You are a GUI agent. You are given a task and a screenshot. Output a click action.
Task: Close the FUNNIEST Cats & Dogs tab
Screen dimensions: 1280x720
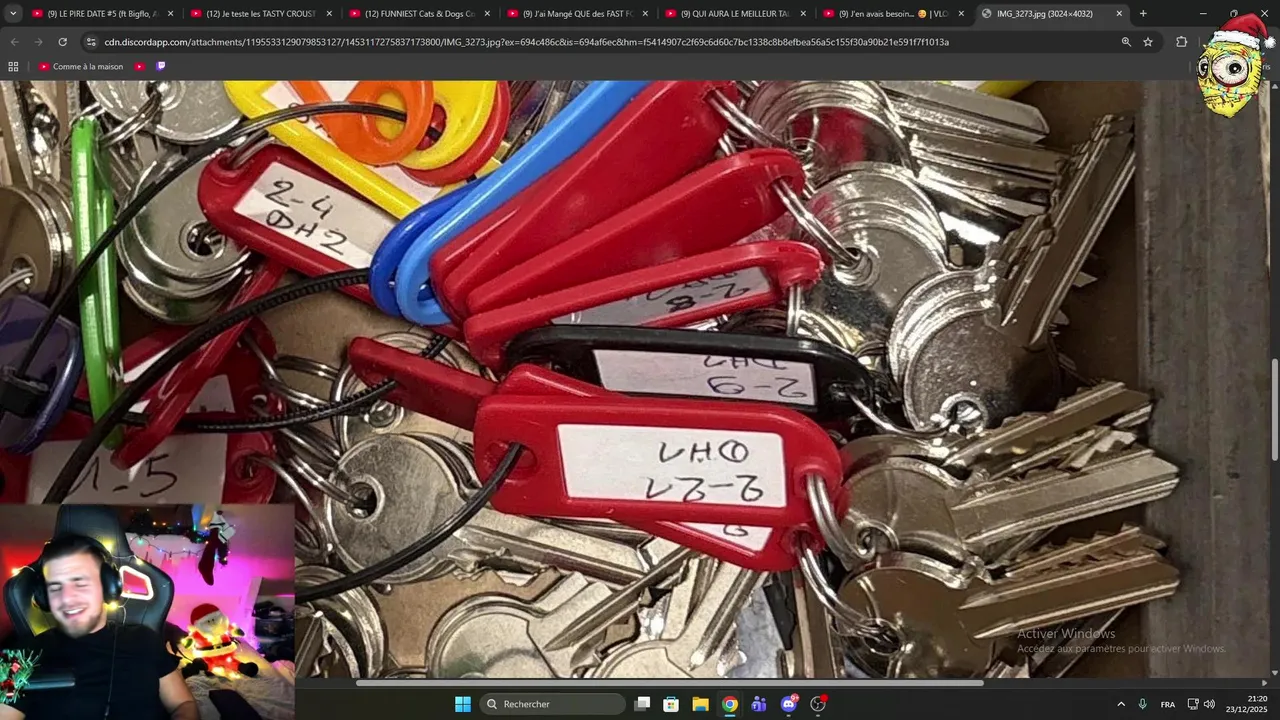click(x=487, y=14)
